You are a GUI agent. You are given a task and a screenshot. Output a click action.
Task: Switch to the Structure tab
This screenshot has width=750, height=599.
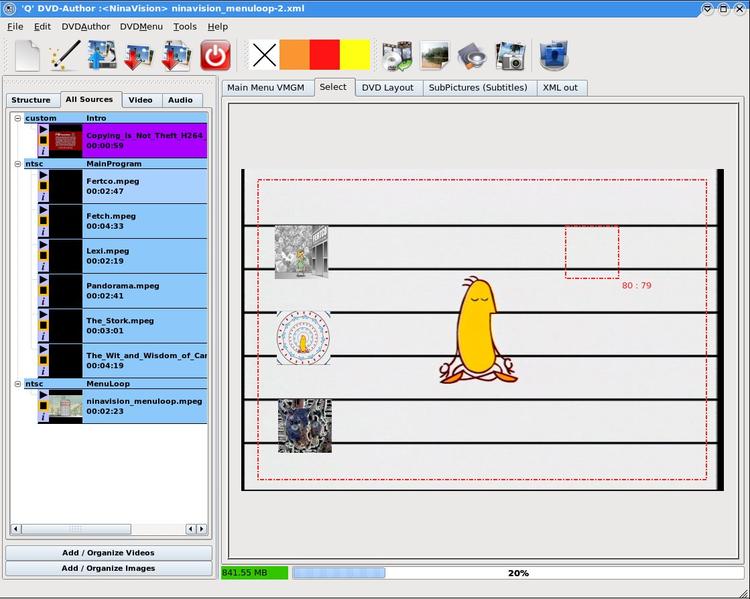pos(31,100)
